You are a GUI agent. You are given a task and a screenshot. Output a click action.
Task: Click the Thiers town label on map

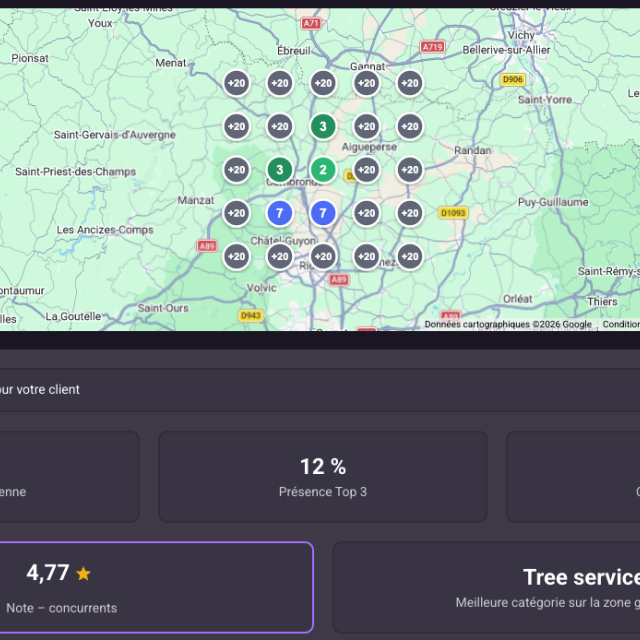603,301
